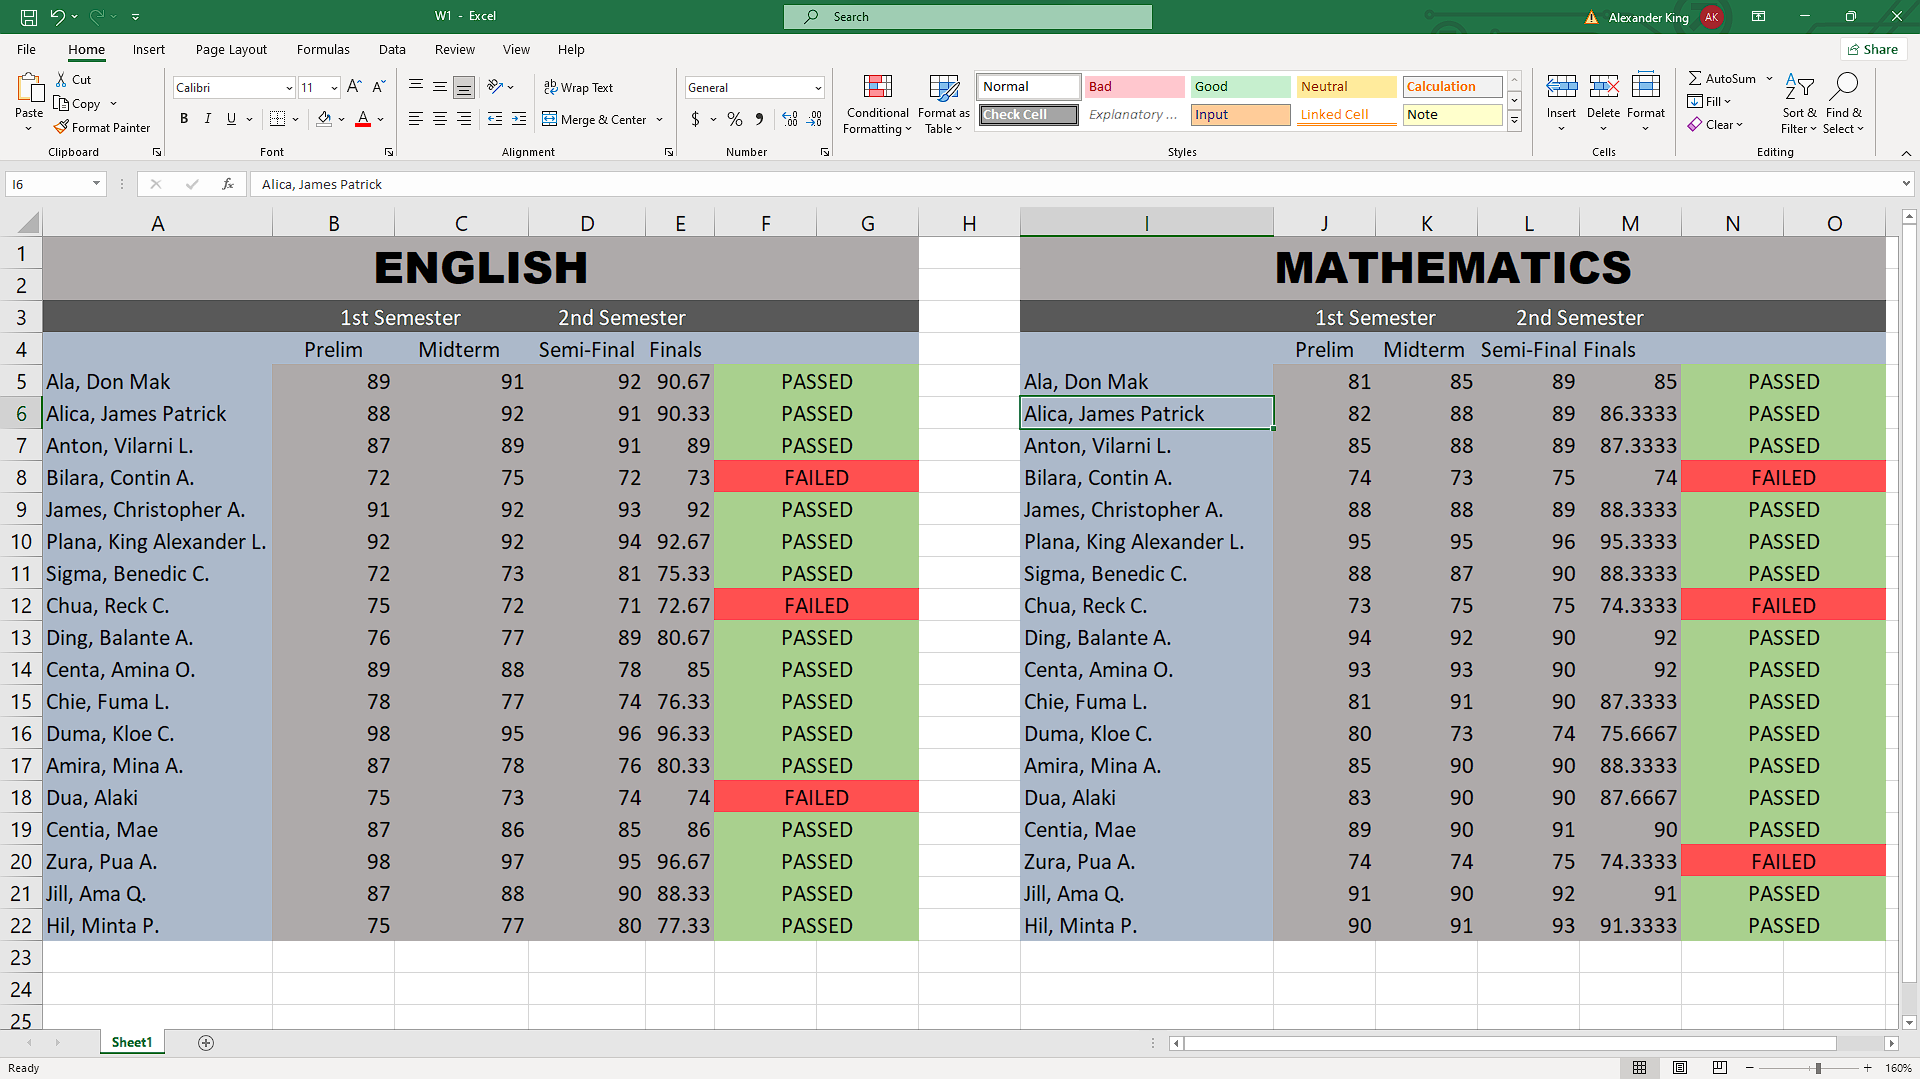The width and height of the screenshot is (1920, 1080).
Task: Open Font dialog launcher
Action: coord(389,152)
